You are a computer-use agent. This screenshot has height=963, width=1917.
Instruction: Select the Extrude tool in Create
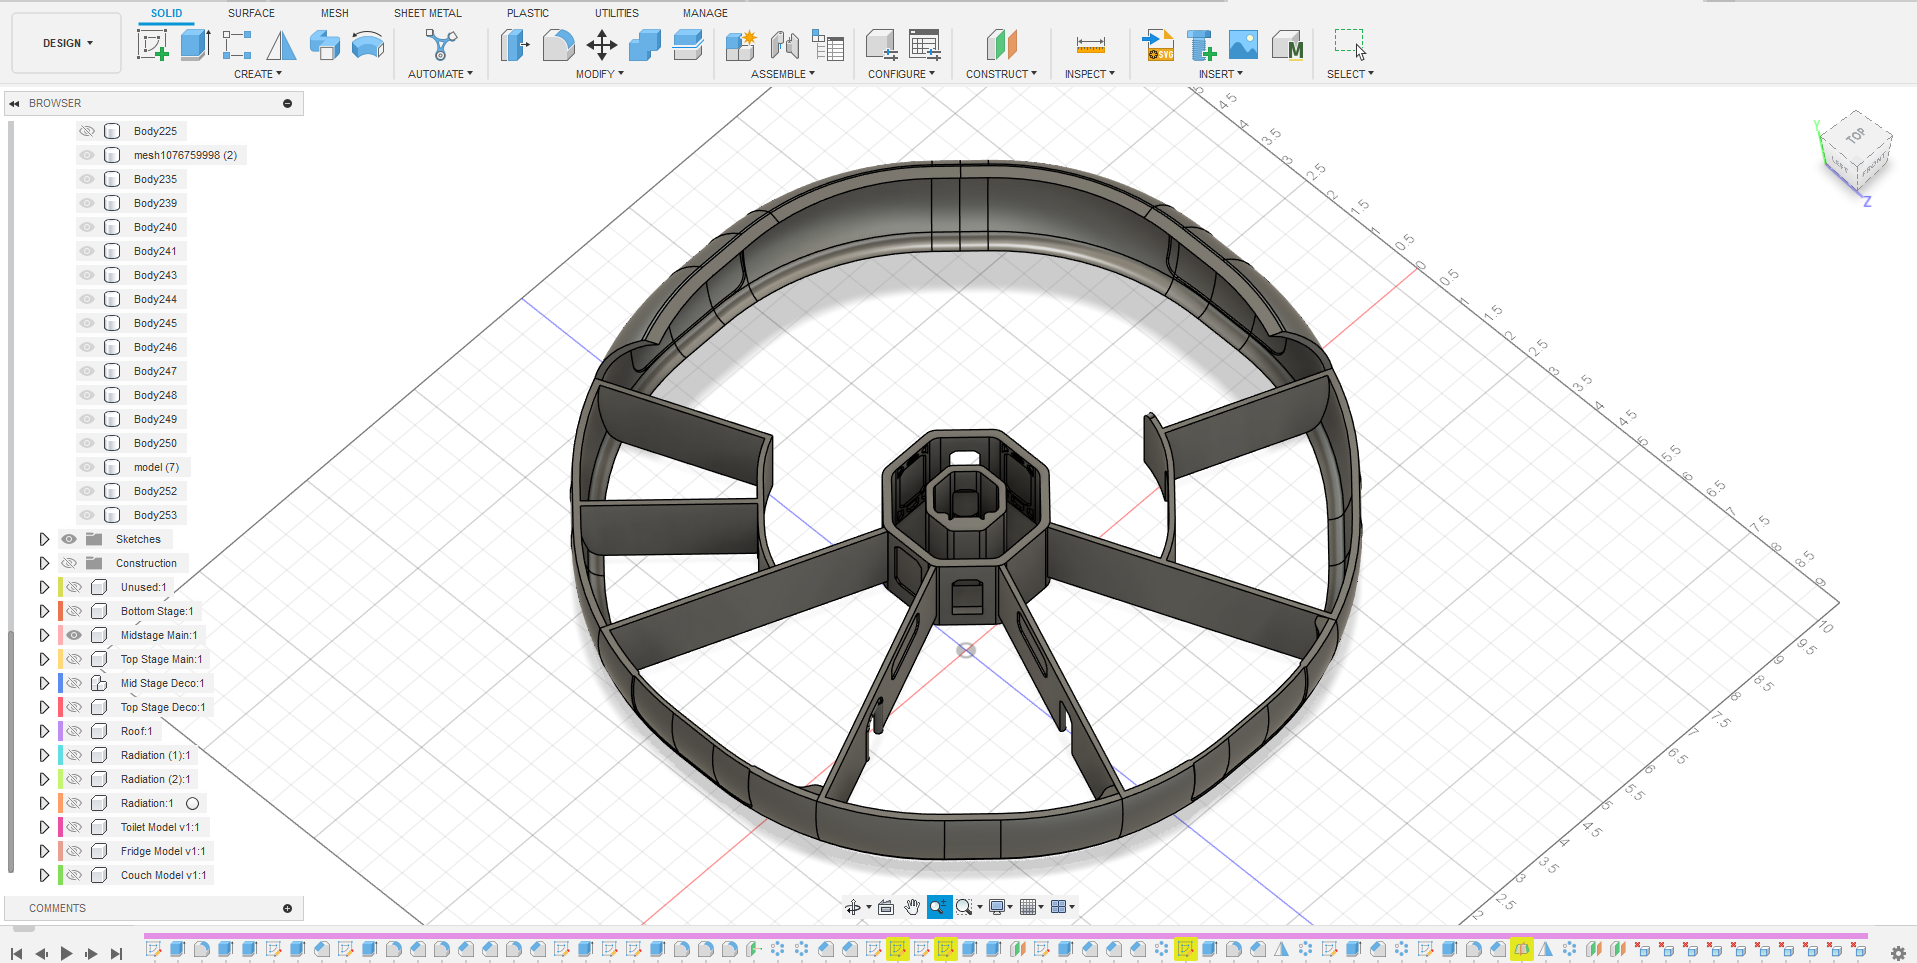(x=195, y=45)
